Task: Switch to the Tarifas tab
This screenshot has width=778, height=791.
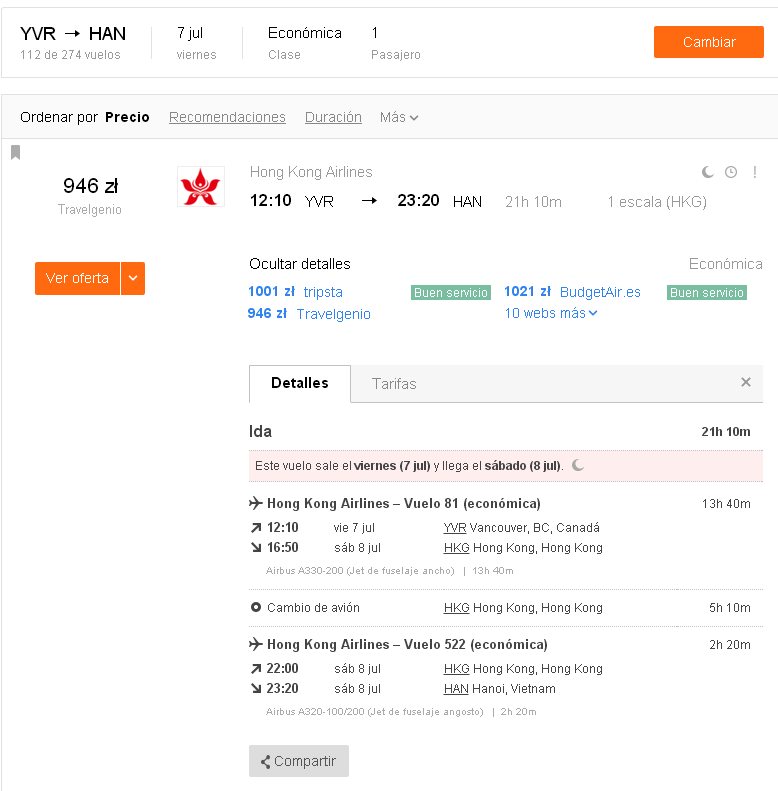Action: [394, 384]
